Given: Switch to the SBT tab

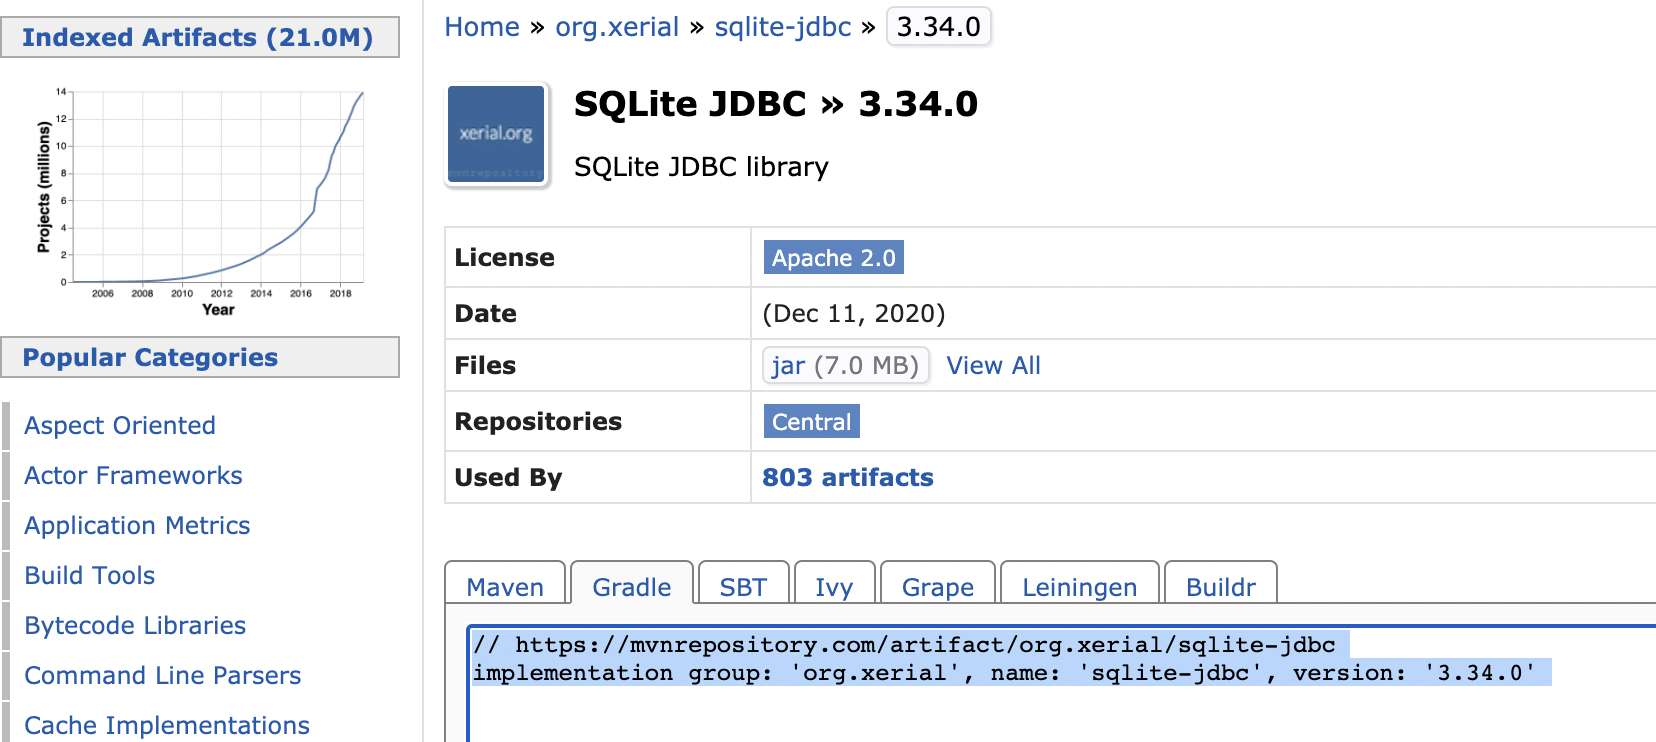Looking at the screenshot, I should (x=743, y=584).
